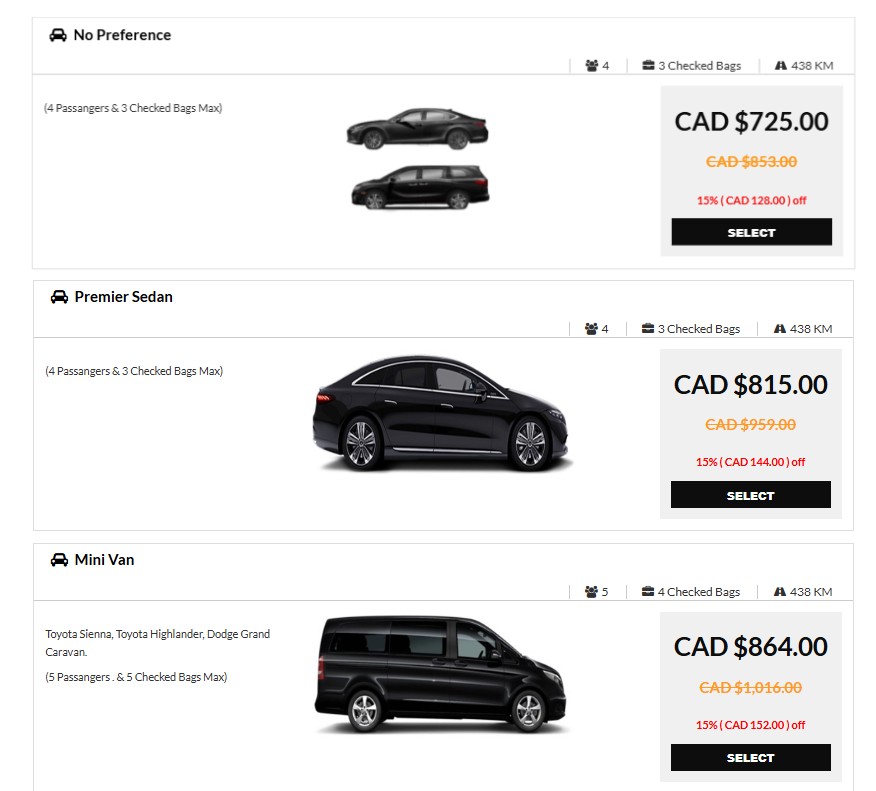Click the black Premier Sedan car image
This screenshot has width=876, height=791.
(x=440, y=412)
